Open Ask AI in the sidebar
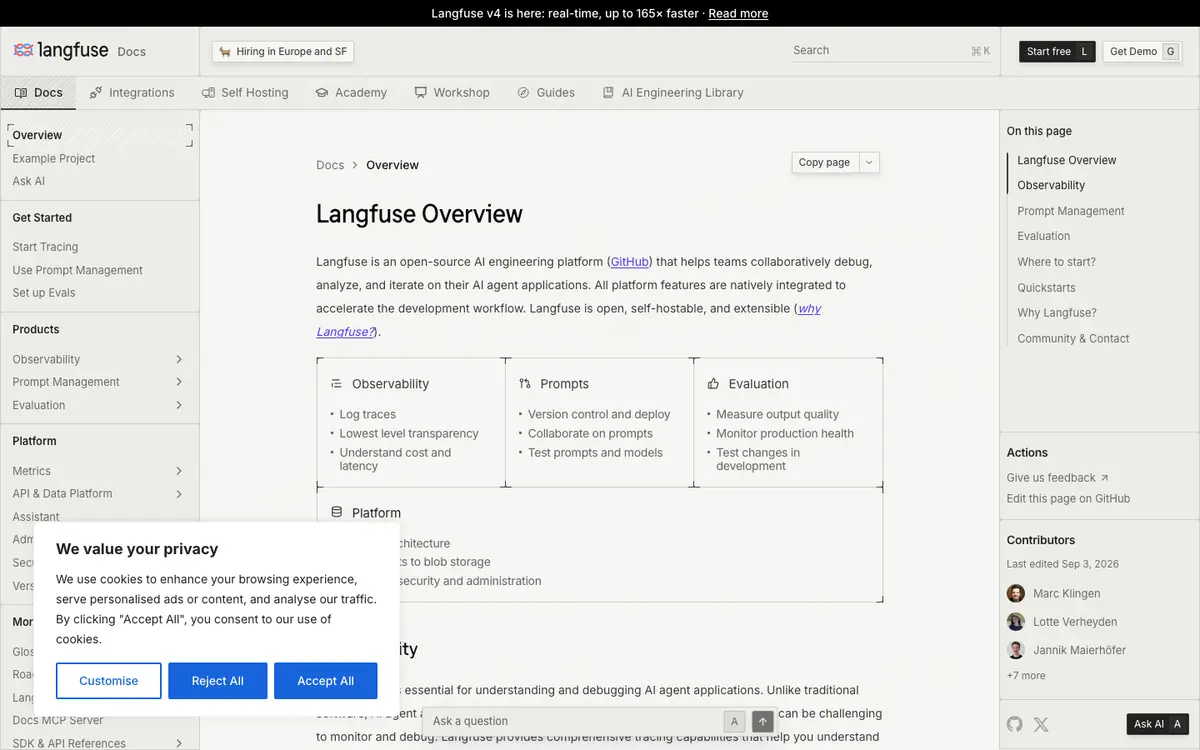1200x750 pixels. click(29, 181)
